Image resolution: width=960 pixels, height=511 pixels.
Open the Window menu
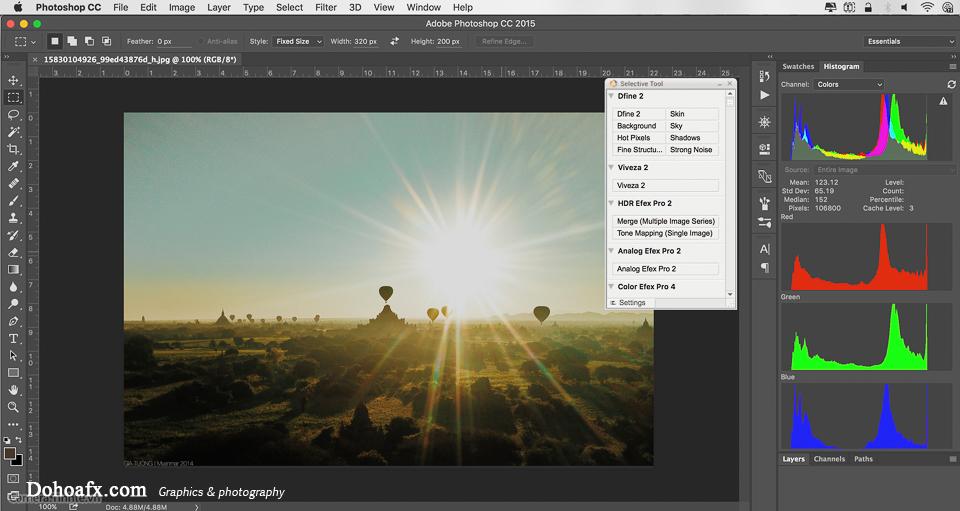point(424,7)
